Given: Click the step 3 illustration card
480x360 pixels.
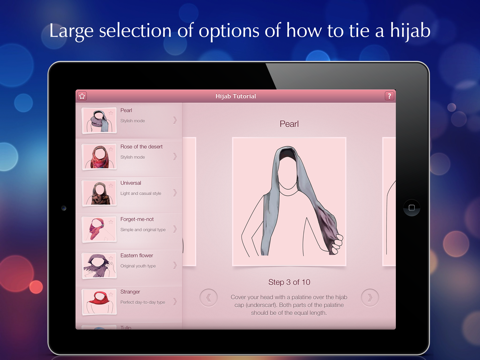Looking at the screenshot, I should (x=289, y=201).
